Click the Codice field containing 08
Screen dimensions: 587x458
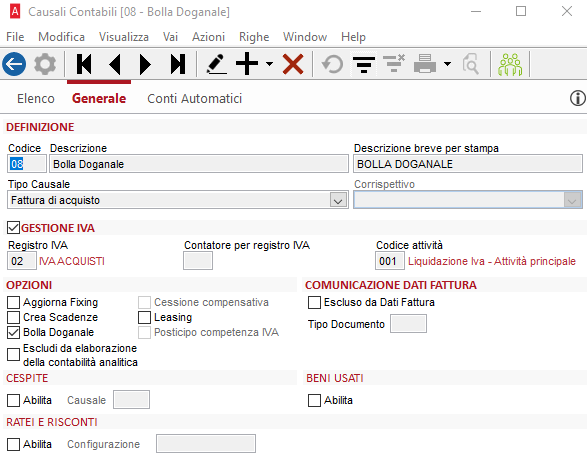pos(27,164)
